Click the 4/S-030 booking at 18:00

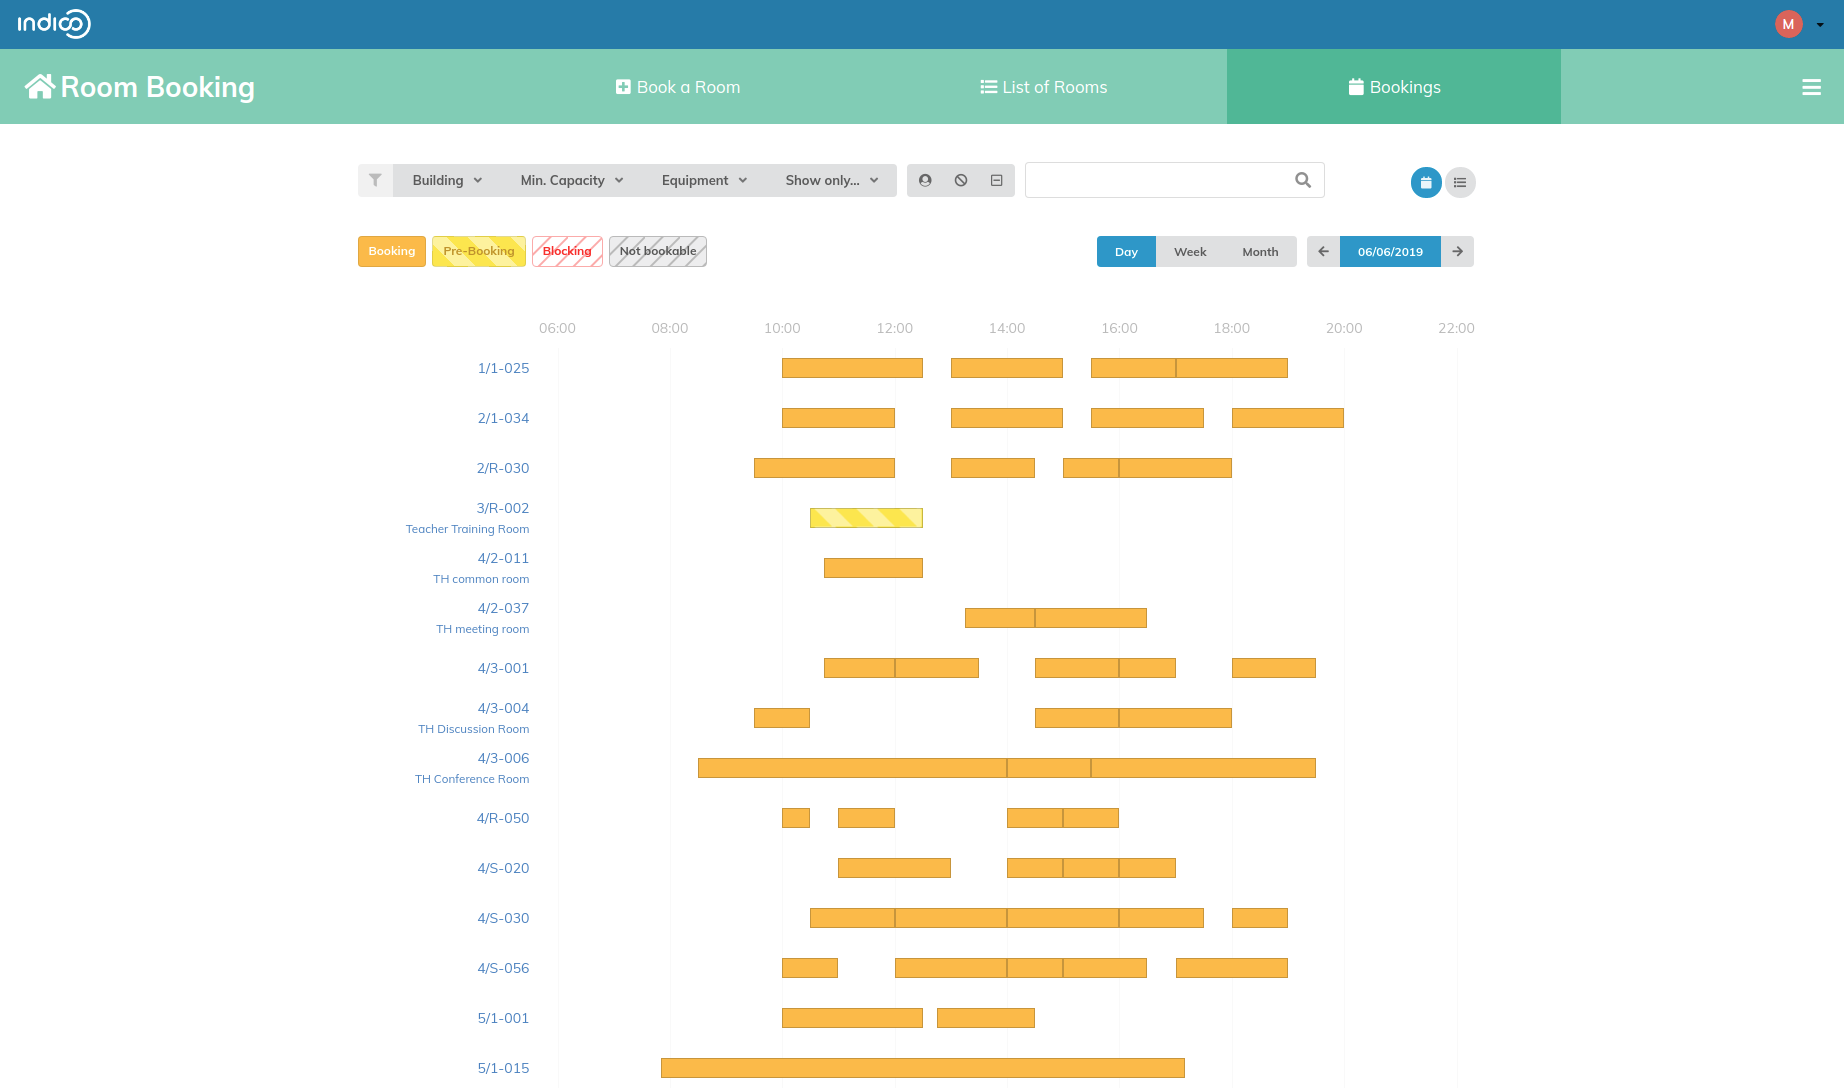[x=1260, y=918]
